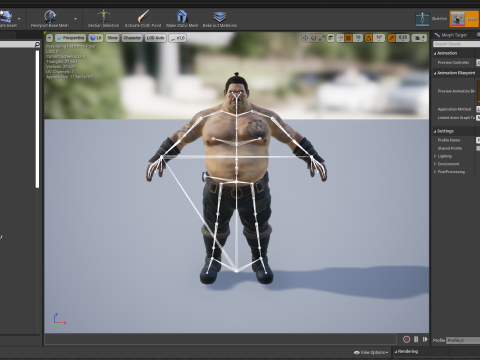Expand the Lighting settings group
Screen dimensions: 480x360
click(x=435, y=156)
